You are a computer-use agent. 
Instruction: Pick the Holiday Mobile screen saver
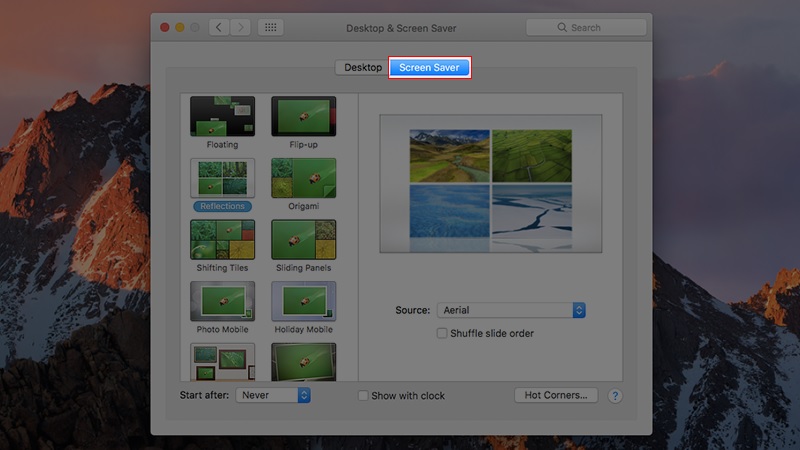tap(303, 301)
